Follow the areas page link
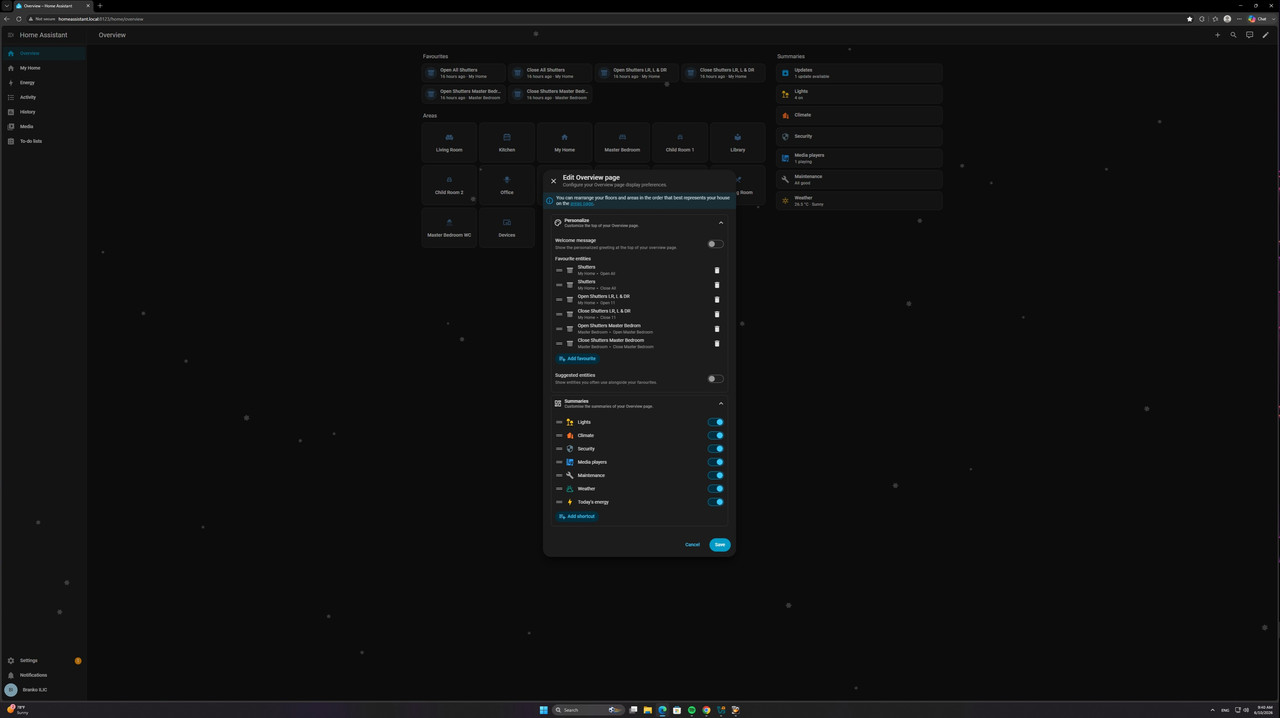Viewport: 1280px width, 718px height. pyautogui.click(x=582, y=203)
